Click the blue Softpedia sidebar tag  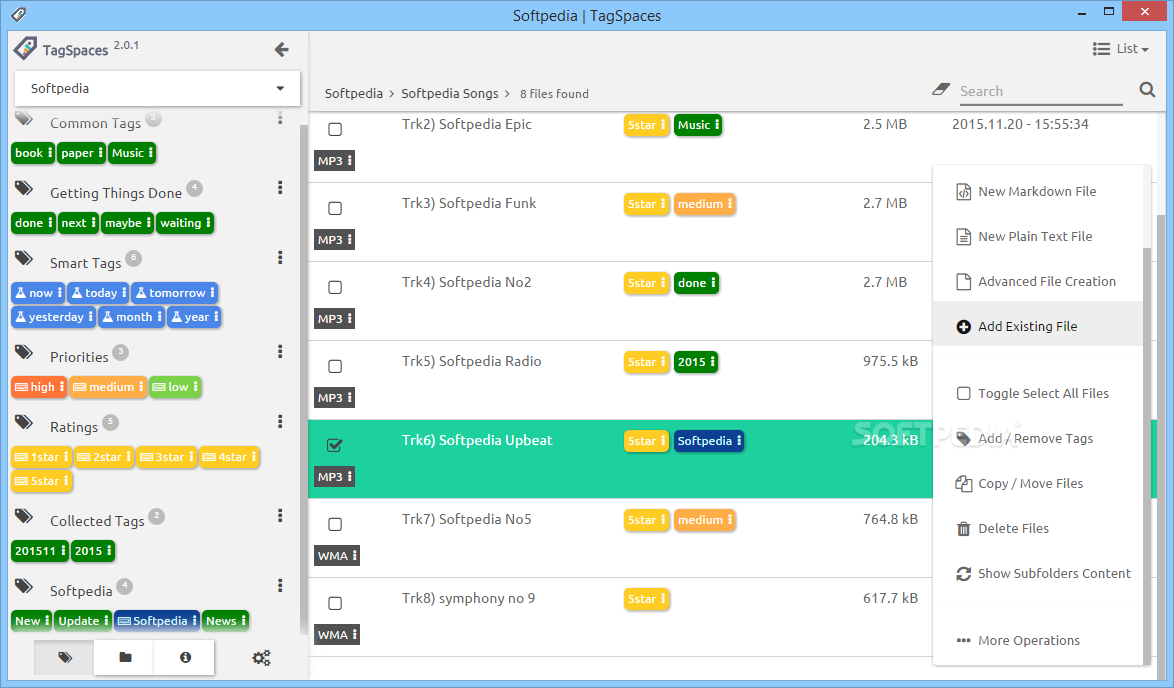tap(156, 621)
